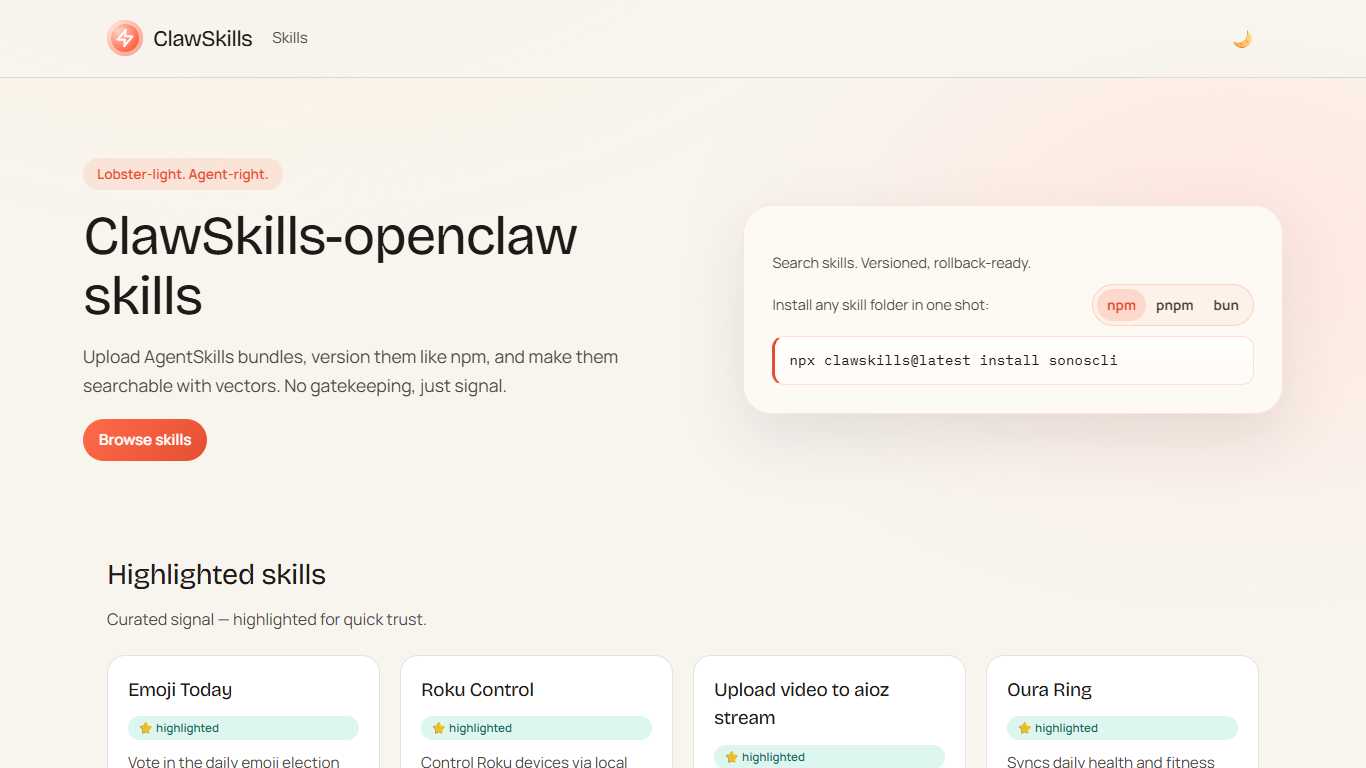The height and width of the screenshot is (768, 1366).
Task: Click the star icon on aioz stream badge
Action: 731,758
